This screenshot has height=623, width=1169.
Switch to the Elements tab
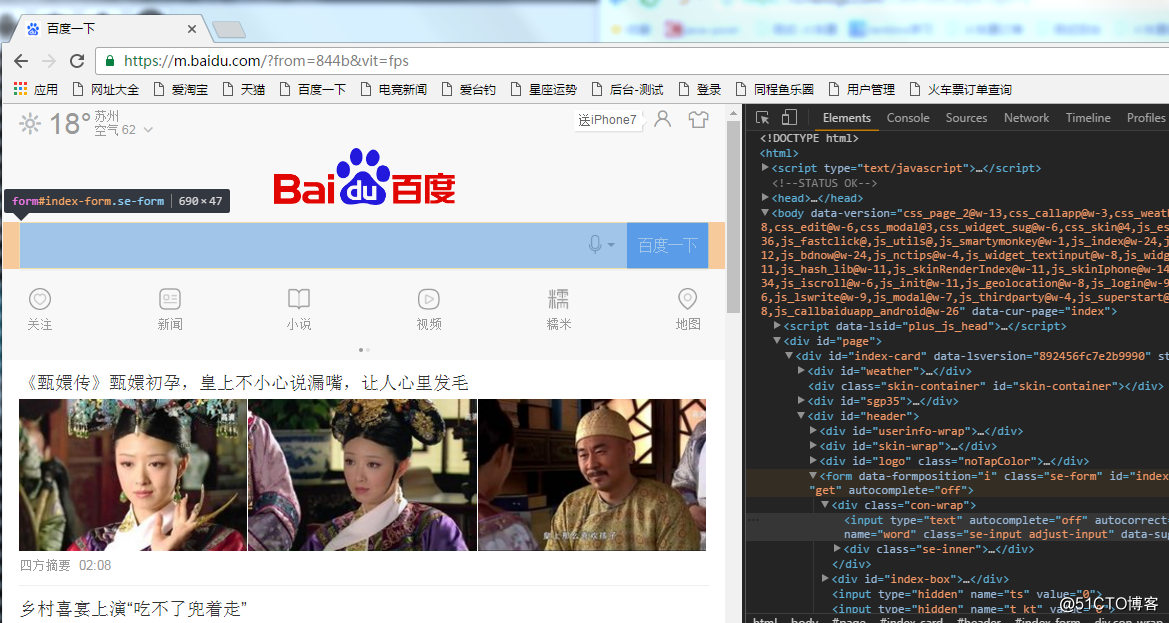pyautogui.click(x=846, y=118)
